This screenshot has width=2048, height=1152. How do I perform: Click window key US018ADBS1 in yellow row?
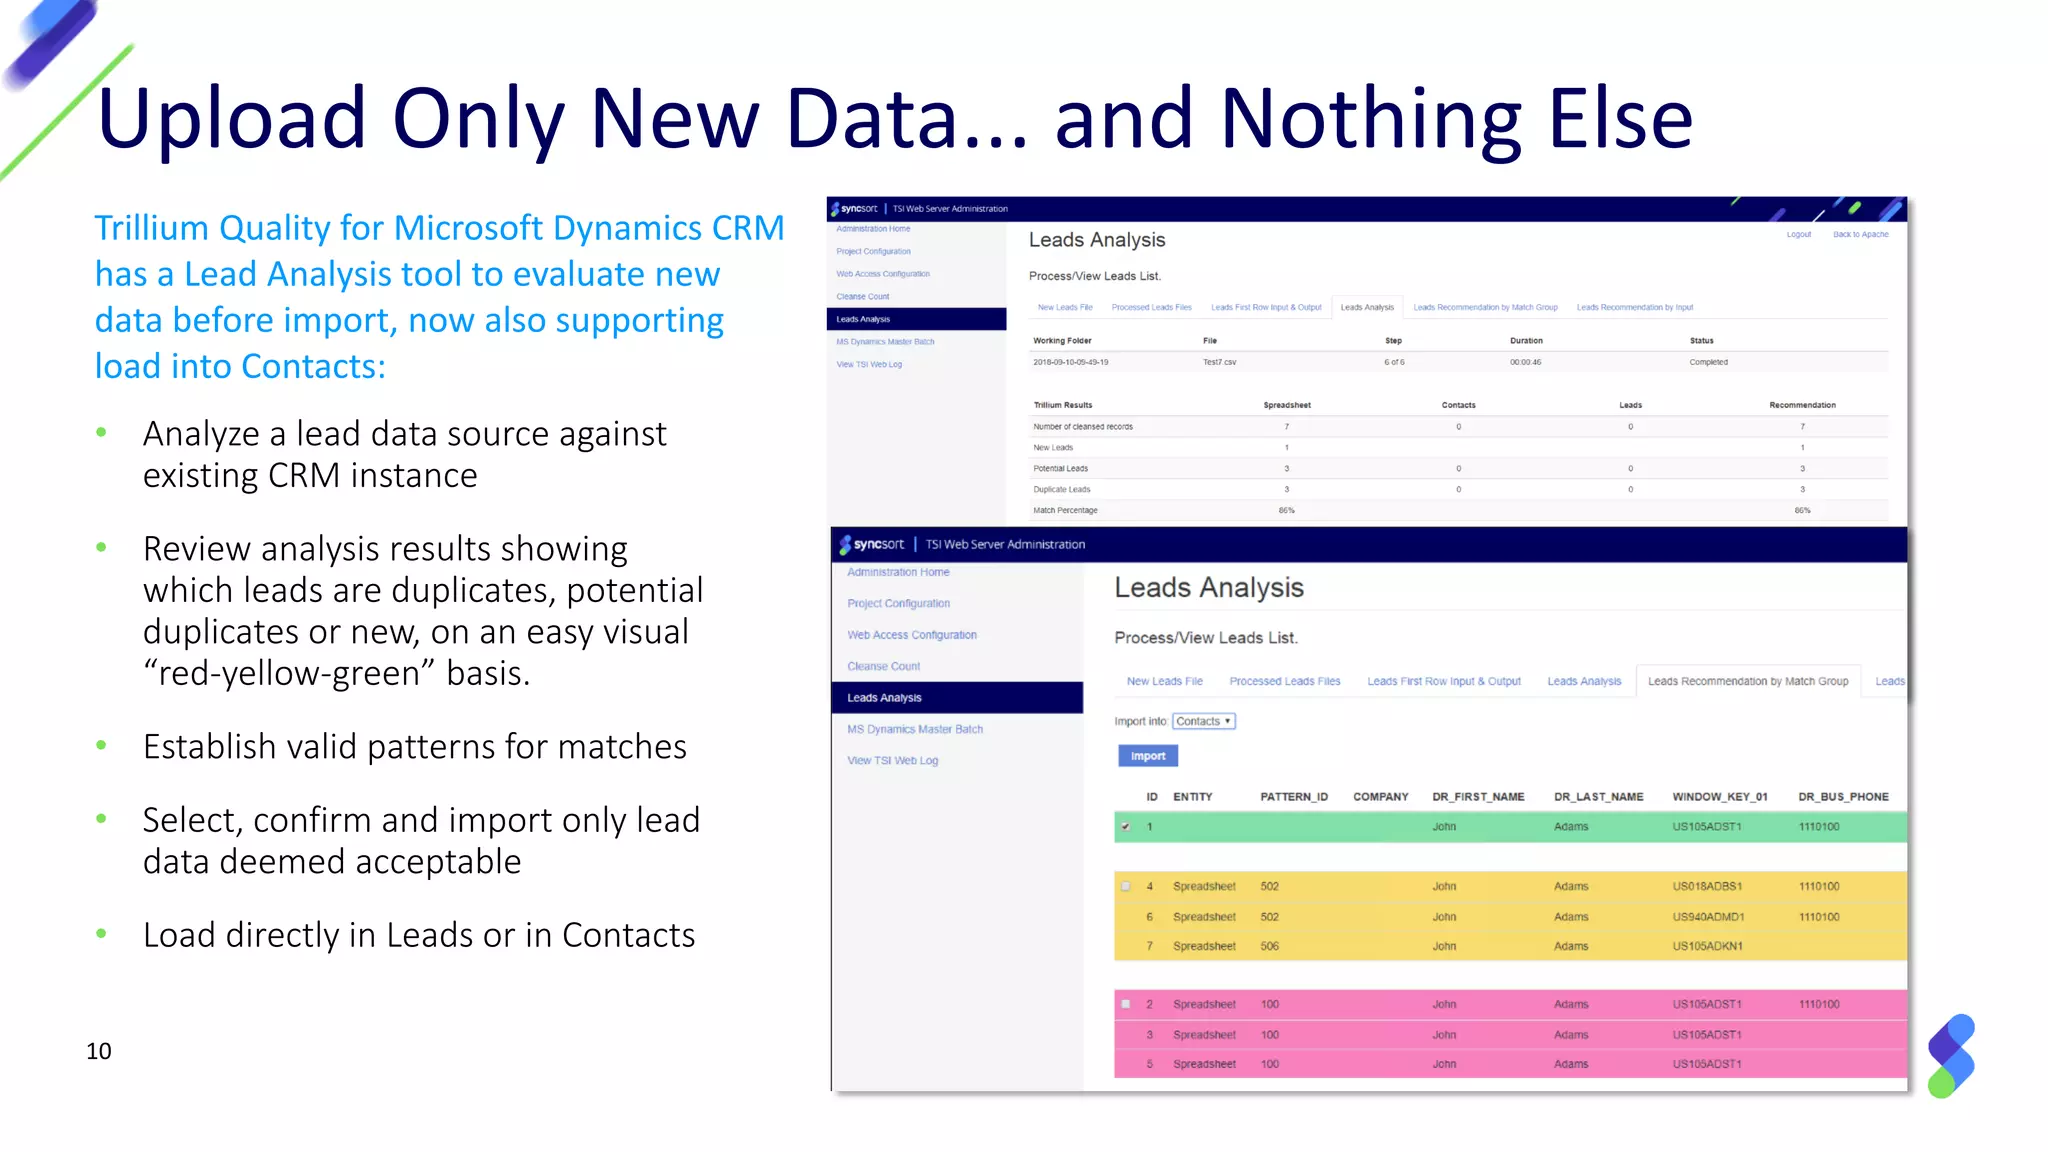click(1707, 887)
